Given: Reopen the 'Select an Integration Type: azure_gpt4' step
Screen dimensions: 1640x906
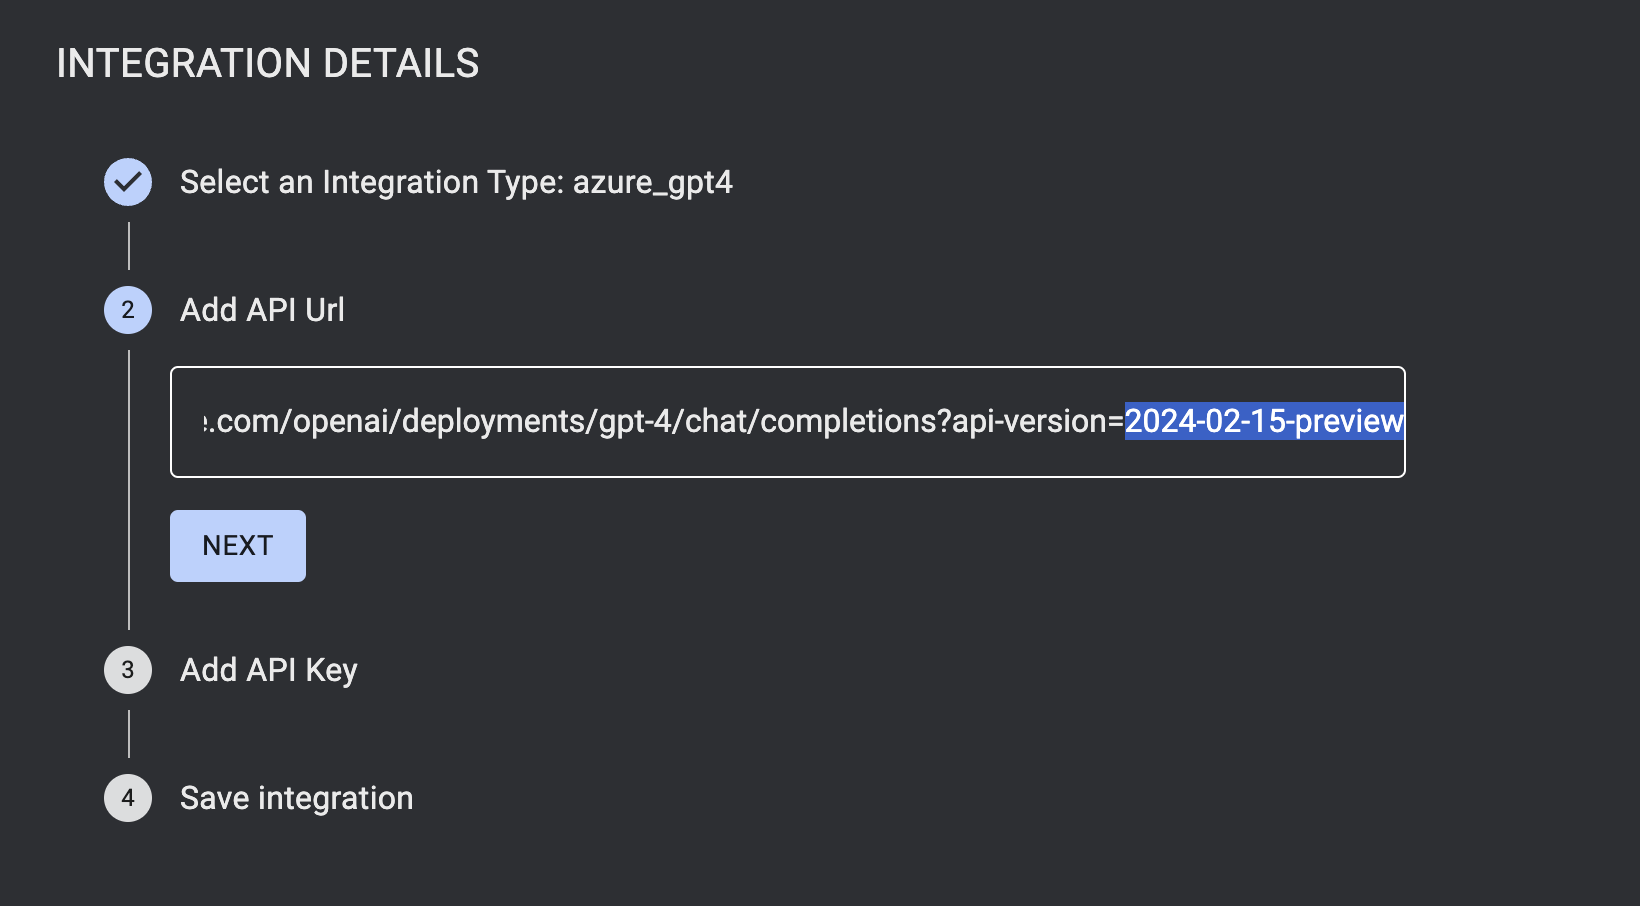Looking at the screenshot, I should point(455,183).
